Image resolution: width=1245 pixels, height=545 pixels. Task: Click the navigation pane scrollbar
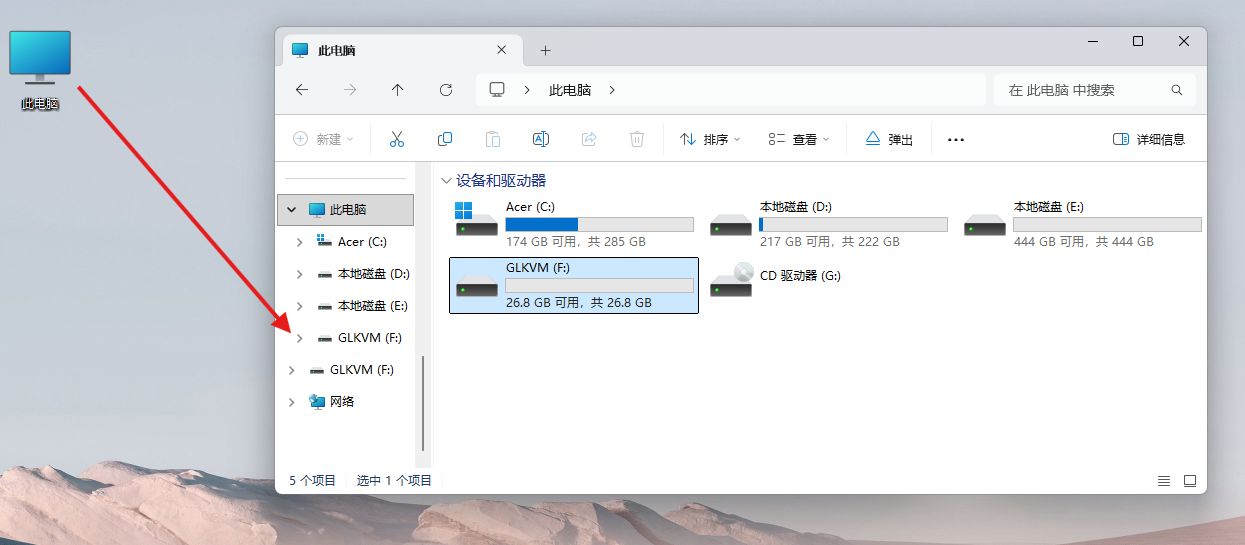coord(424,403)
